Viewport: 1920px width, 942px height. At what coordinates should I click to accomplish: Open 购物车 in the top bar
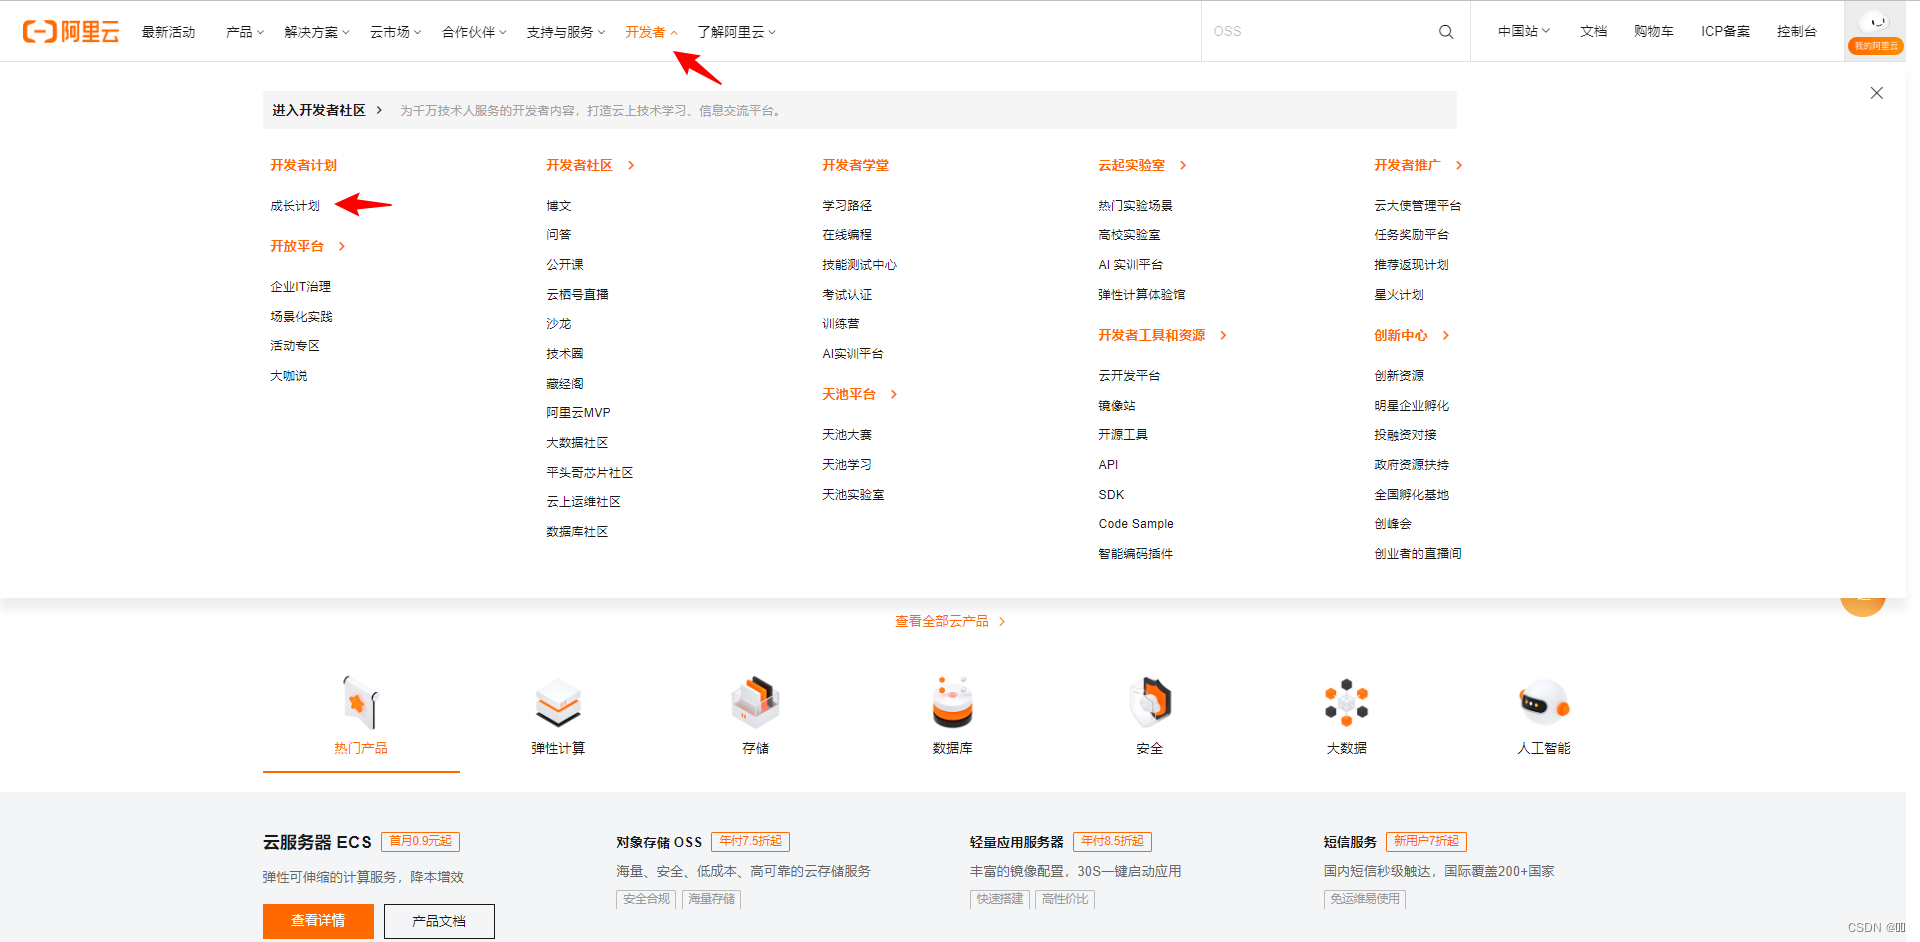tap(1653, 32)
